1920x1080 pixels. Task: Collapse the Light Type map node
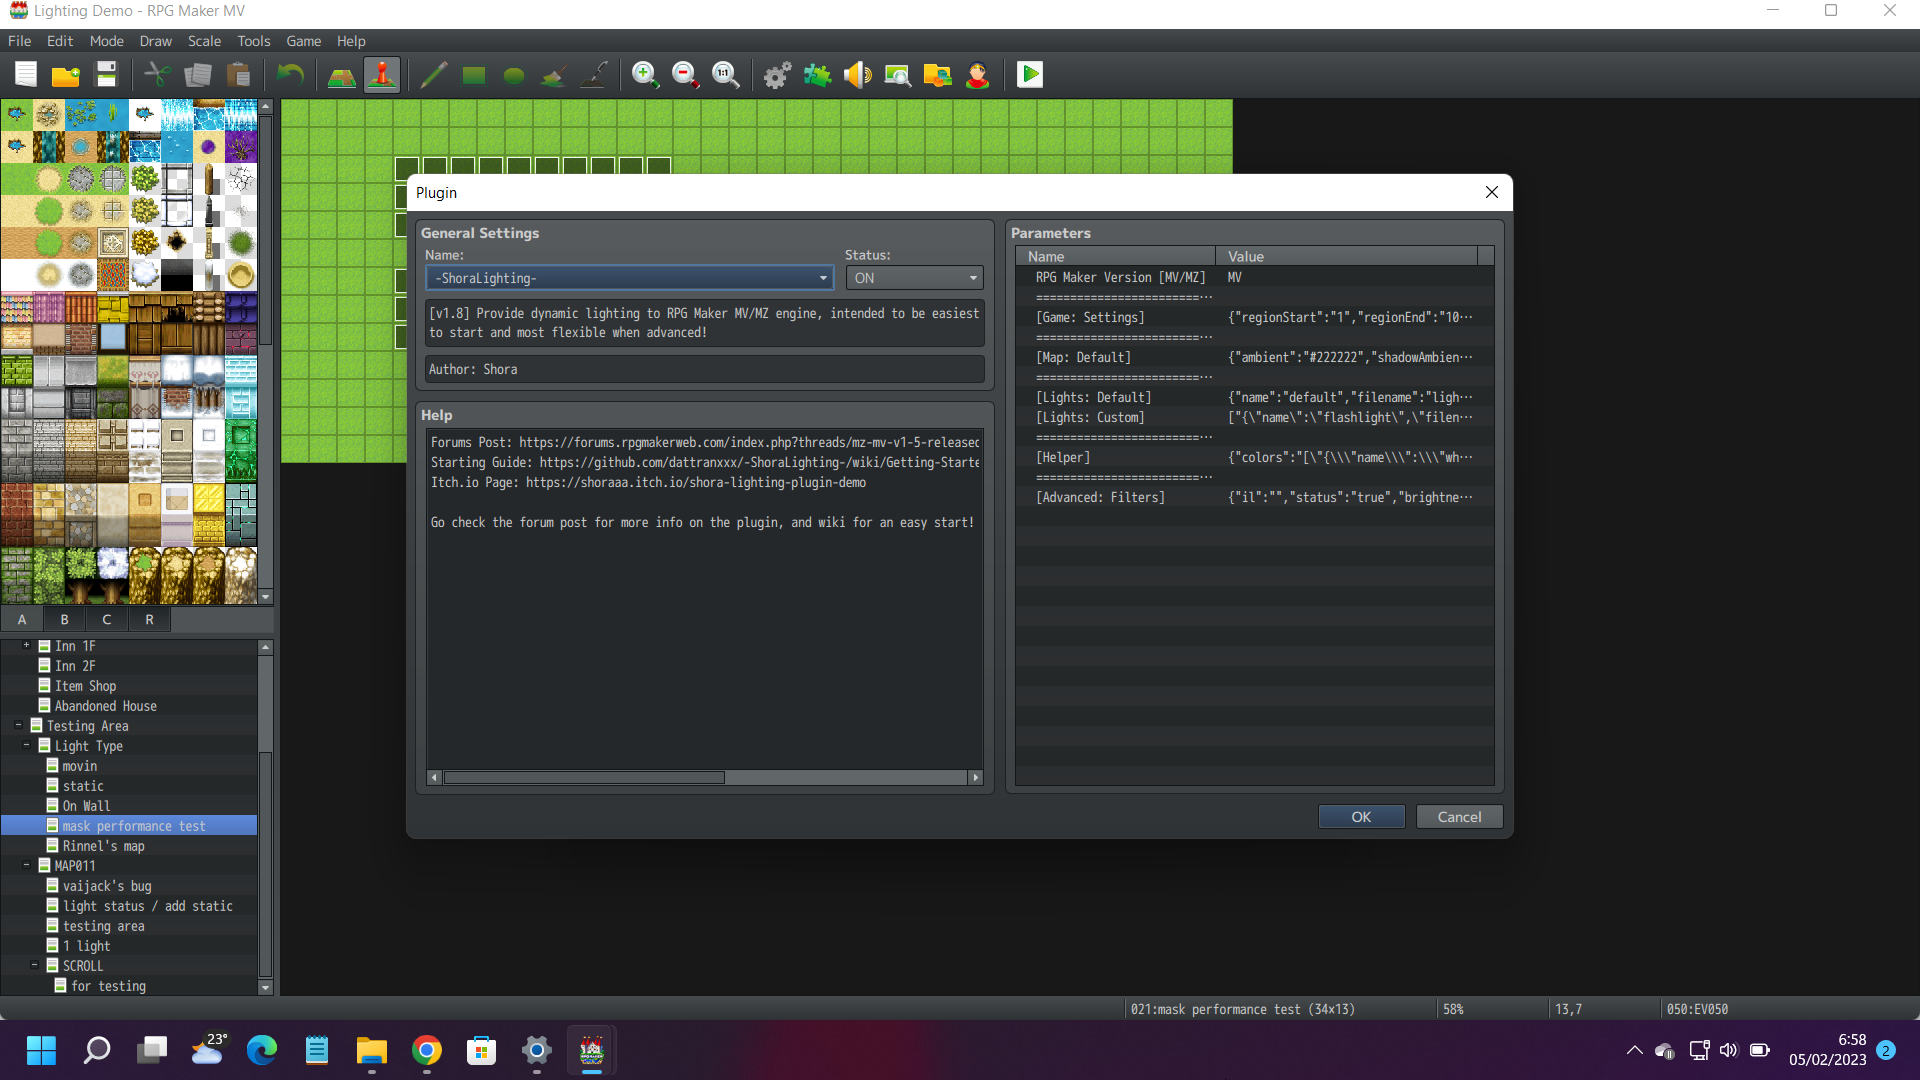[27, 746]
